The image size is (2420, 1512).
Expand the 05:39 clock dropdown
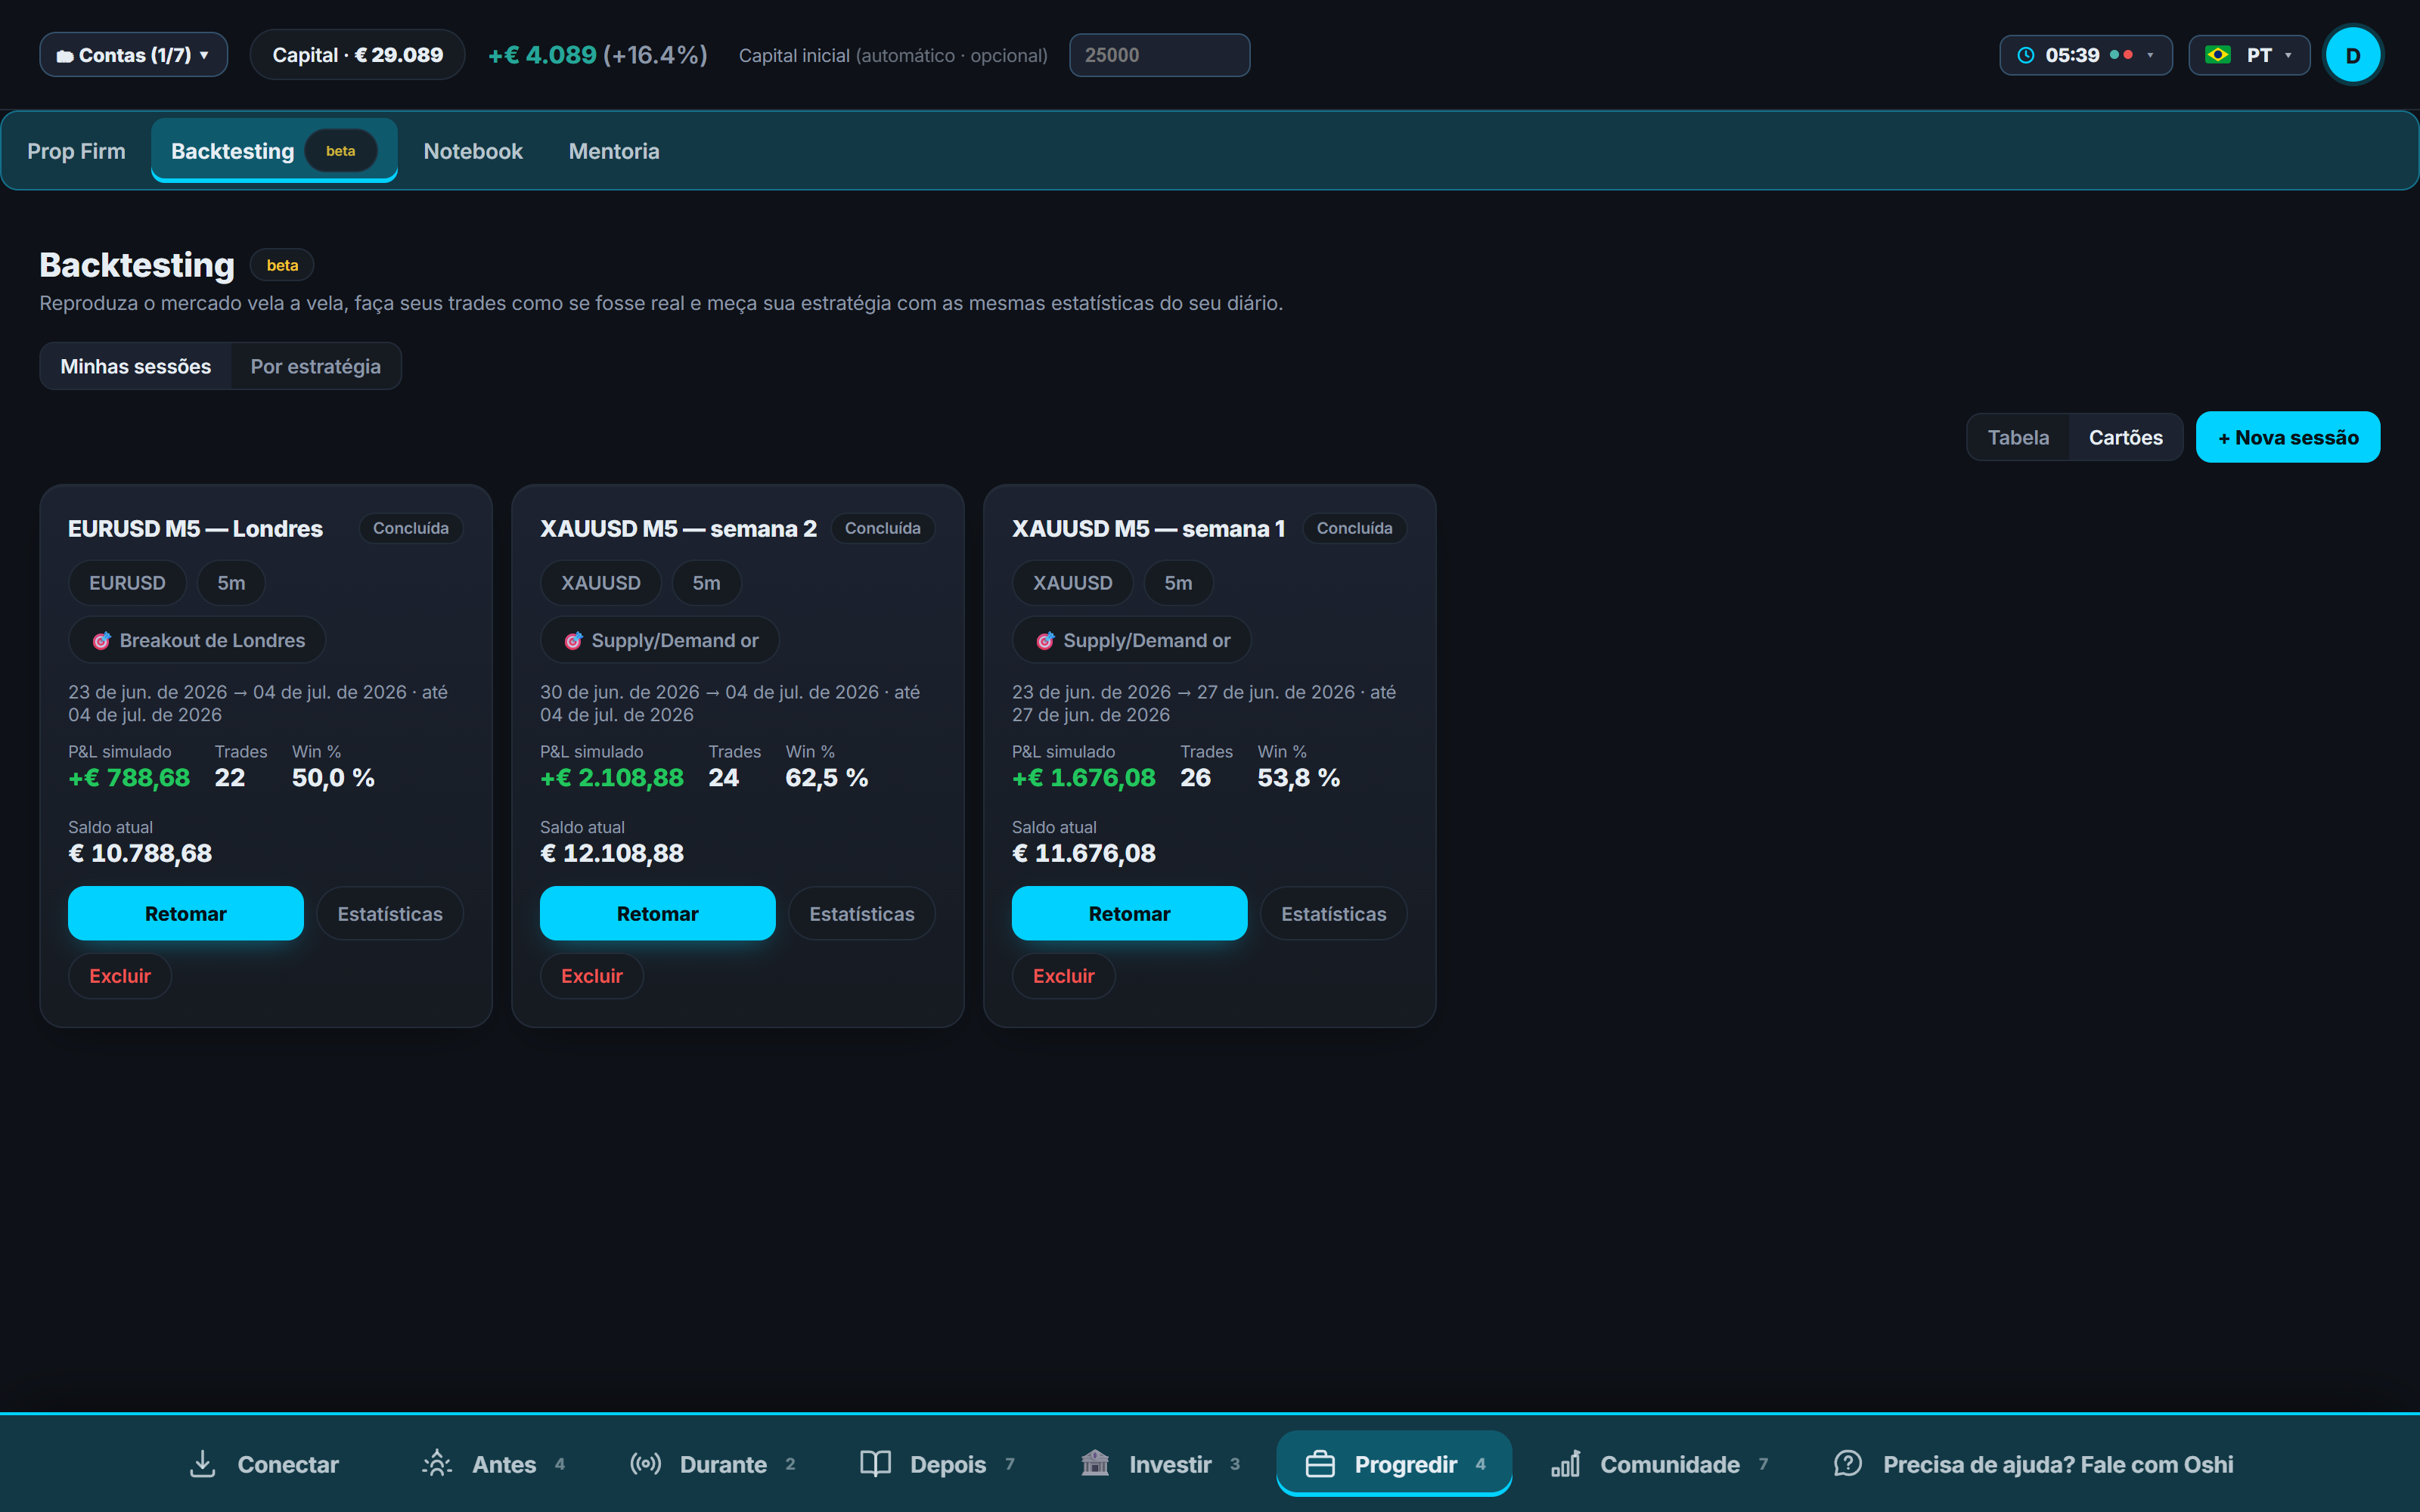2085,55
